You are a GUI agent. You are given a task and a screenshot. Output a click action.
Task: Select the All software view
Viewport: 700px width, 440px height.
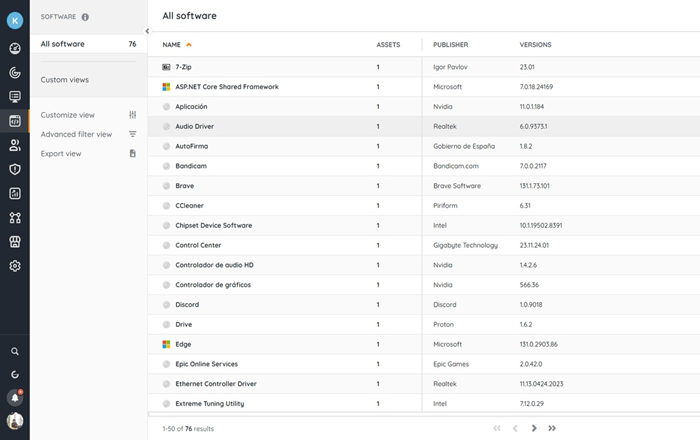pos(88,44)
